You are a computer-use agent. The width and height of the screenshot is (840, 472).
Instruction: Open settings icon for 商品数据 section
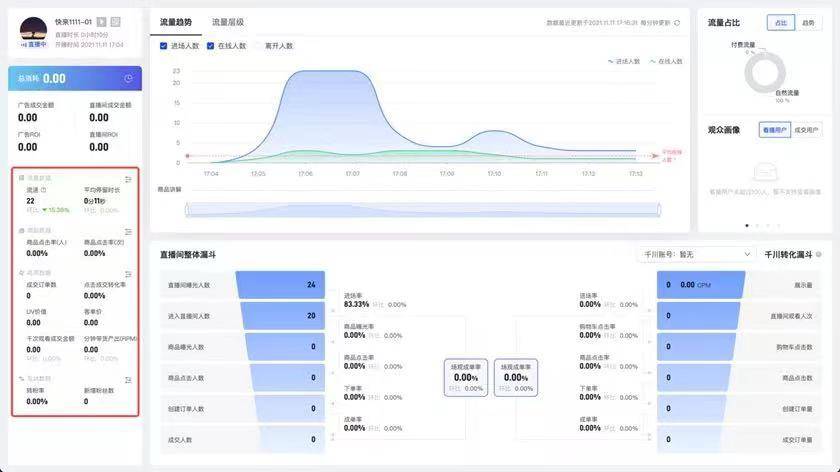(128, 231)
